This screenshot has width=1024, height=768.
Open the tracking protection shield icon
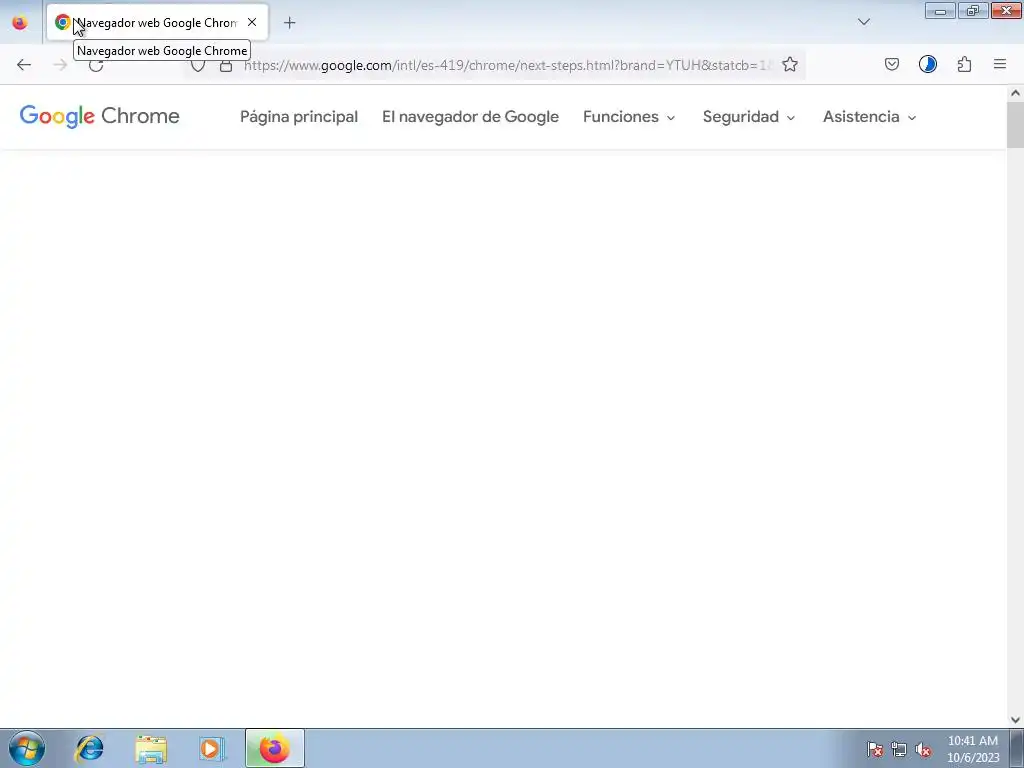point(198,65)
